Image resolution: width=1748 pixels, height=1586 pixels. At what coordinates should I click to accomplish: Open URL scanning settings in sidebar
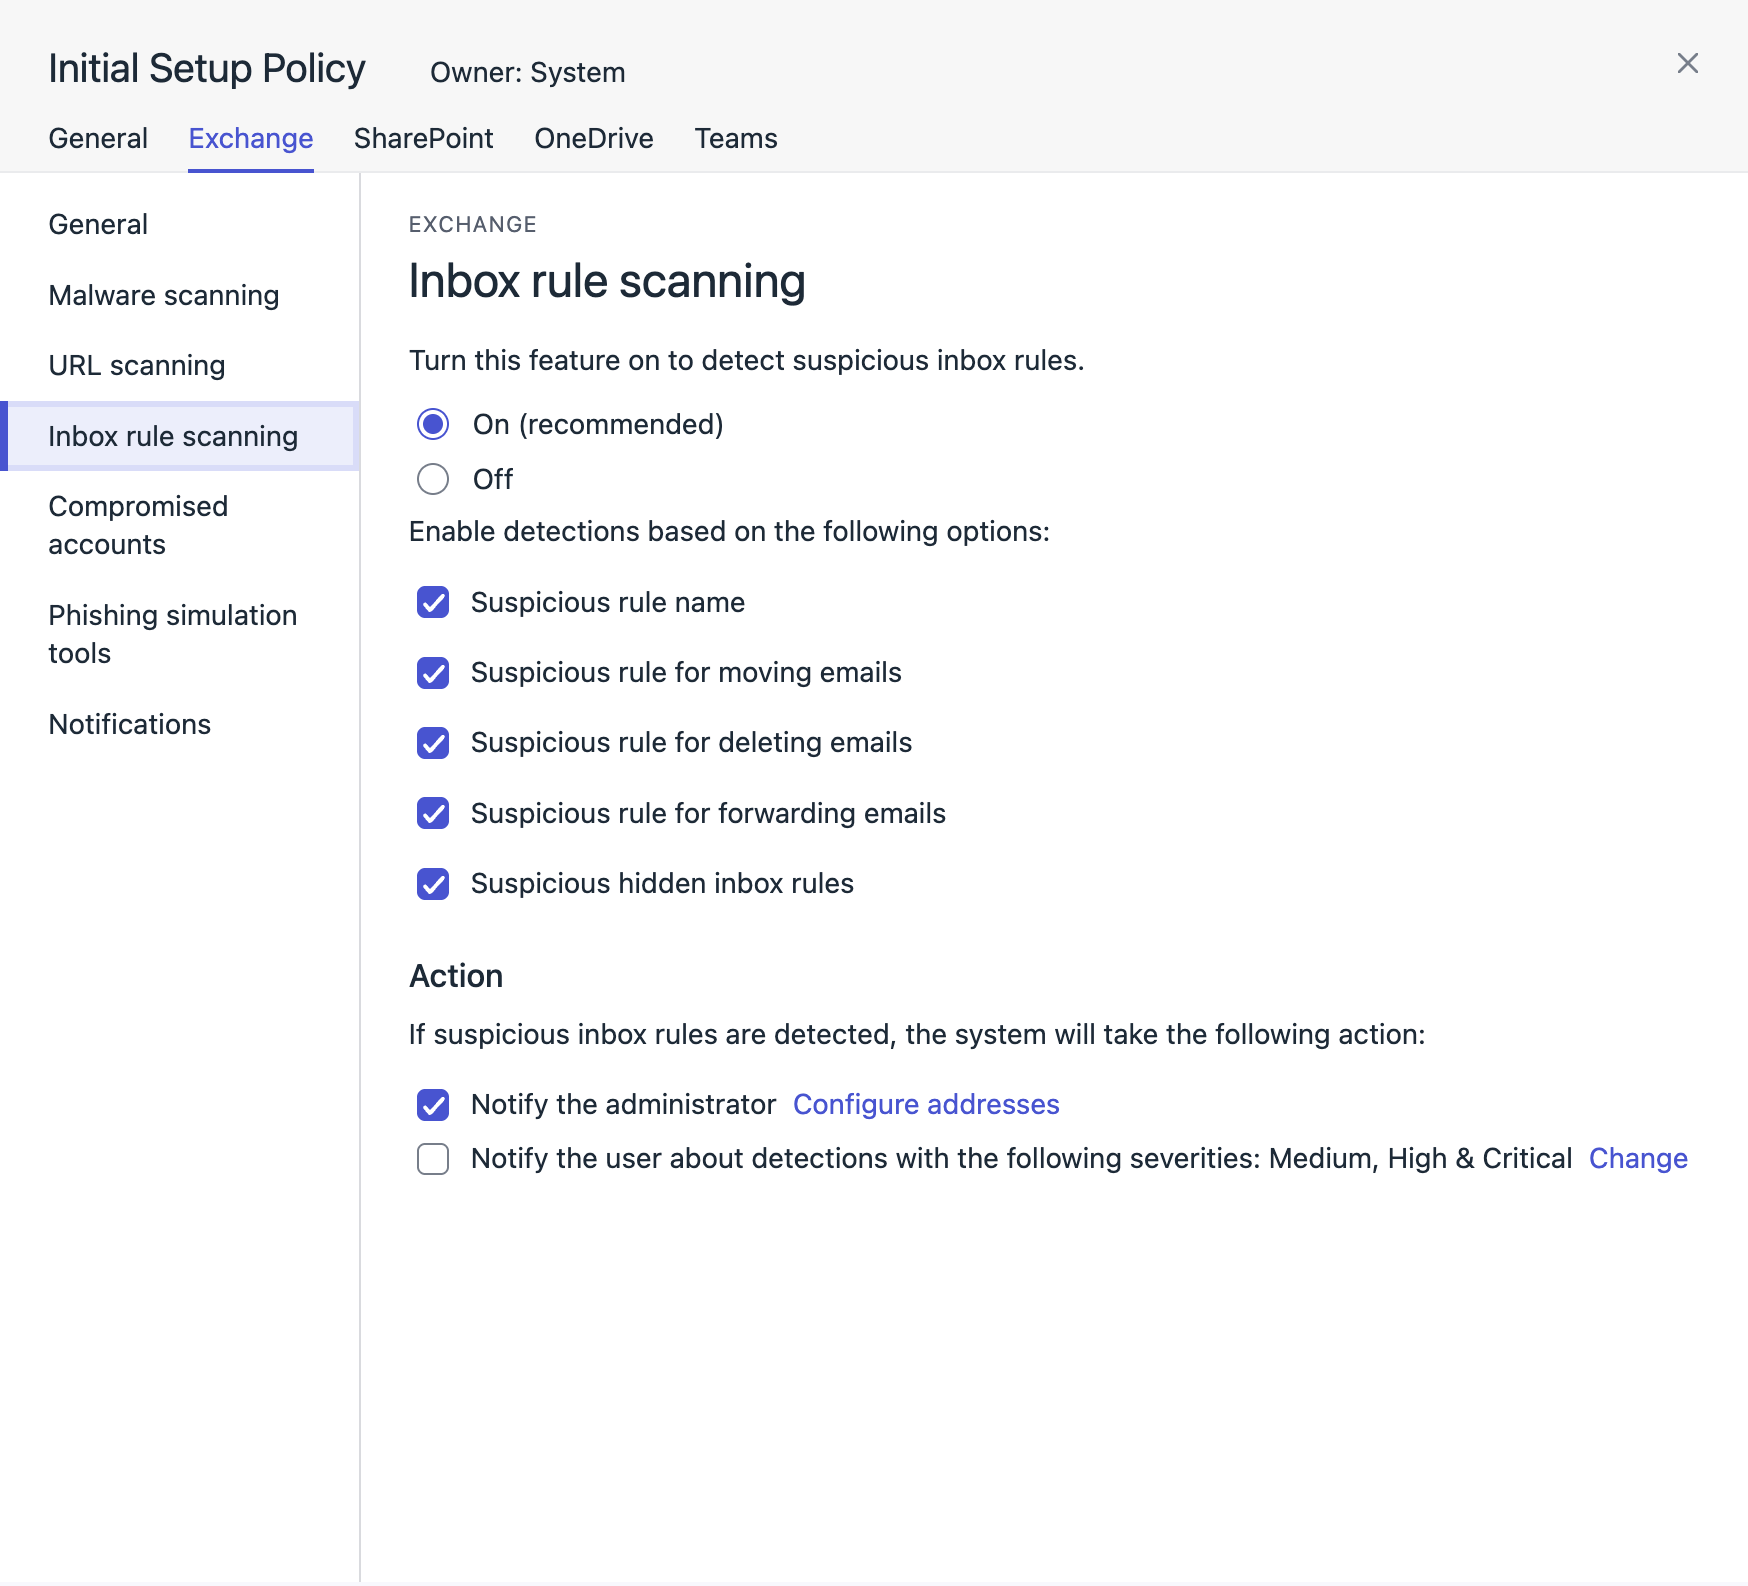[137, 366]
